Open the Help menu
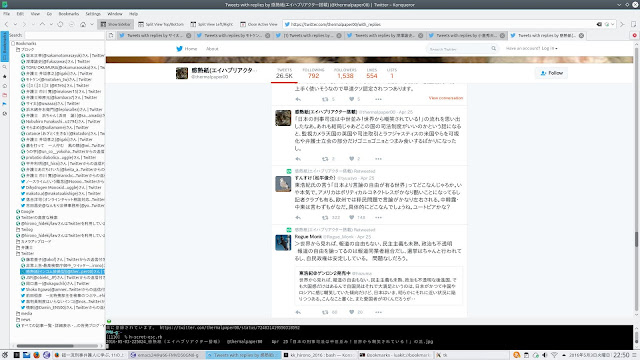This screenshot has width=640, height=360. [x=133, y=14]
